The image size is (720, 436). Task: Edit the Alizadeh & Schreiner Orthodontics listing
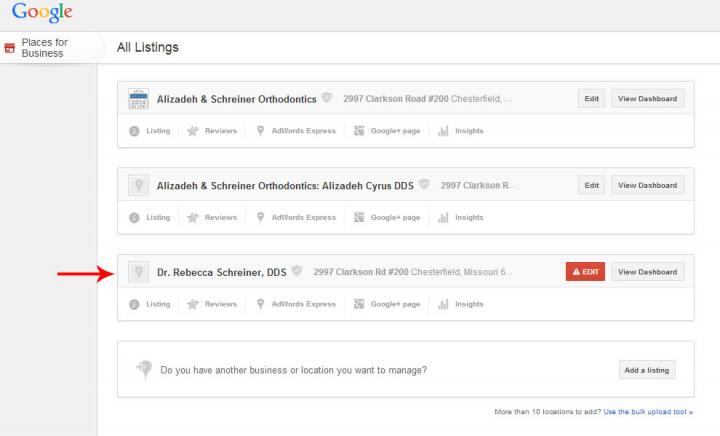(591, 99)
